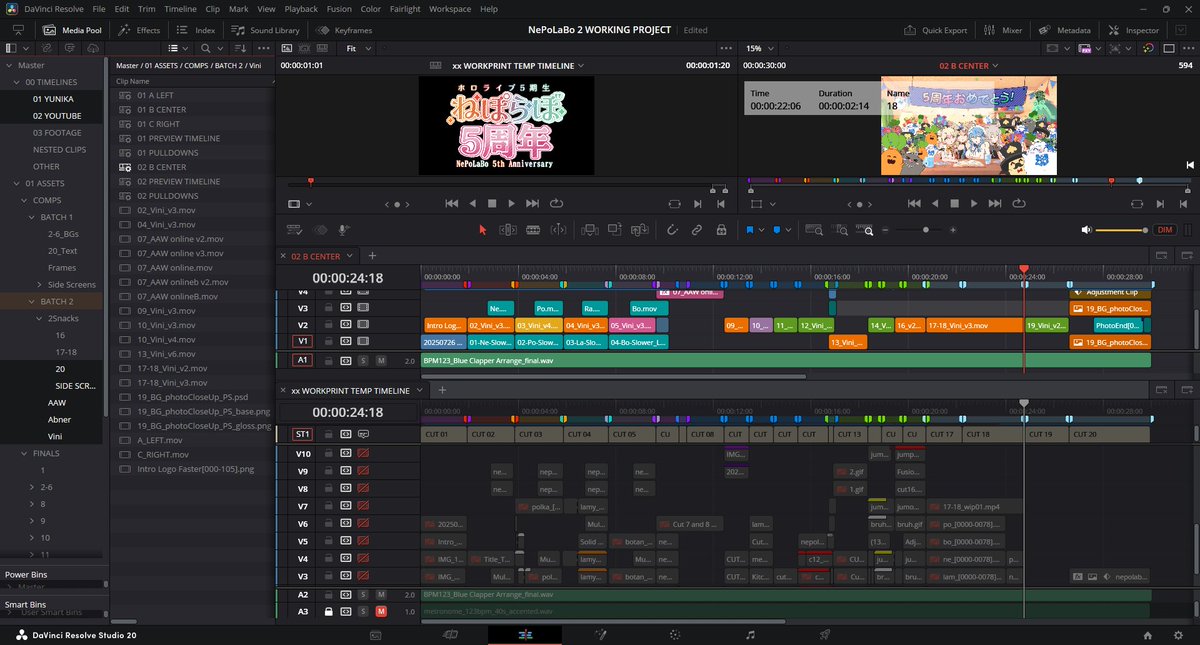Open the Deliver page rocket icon

[x=825, y=635]
